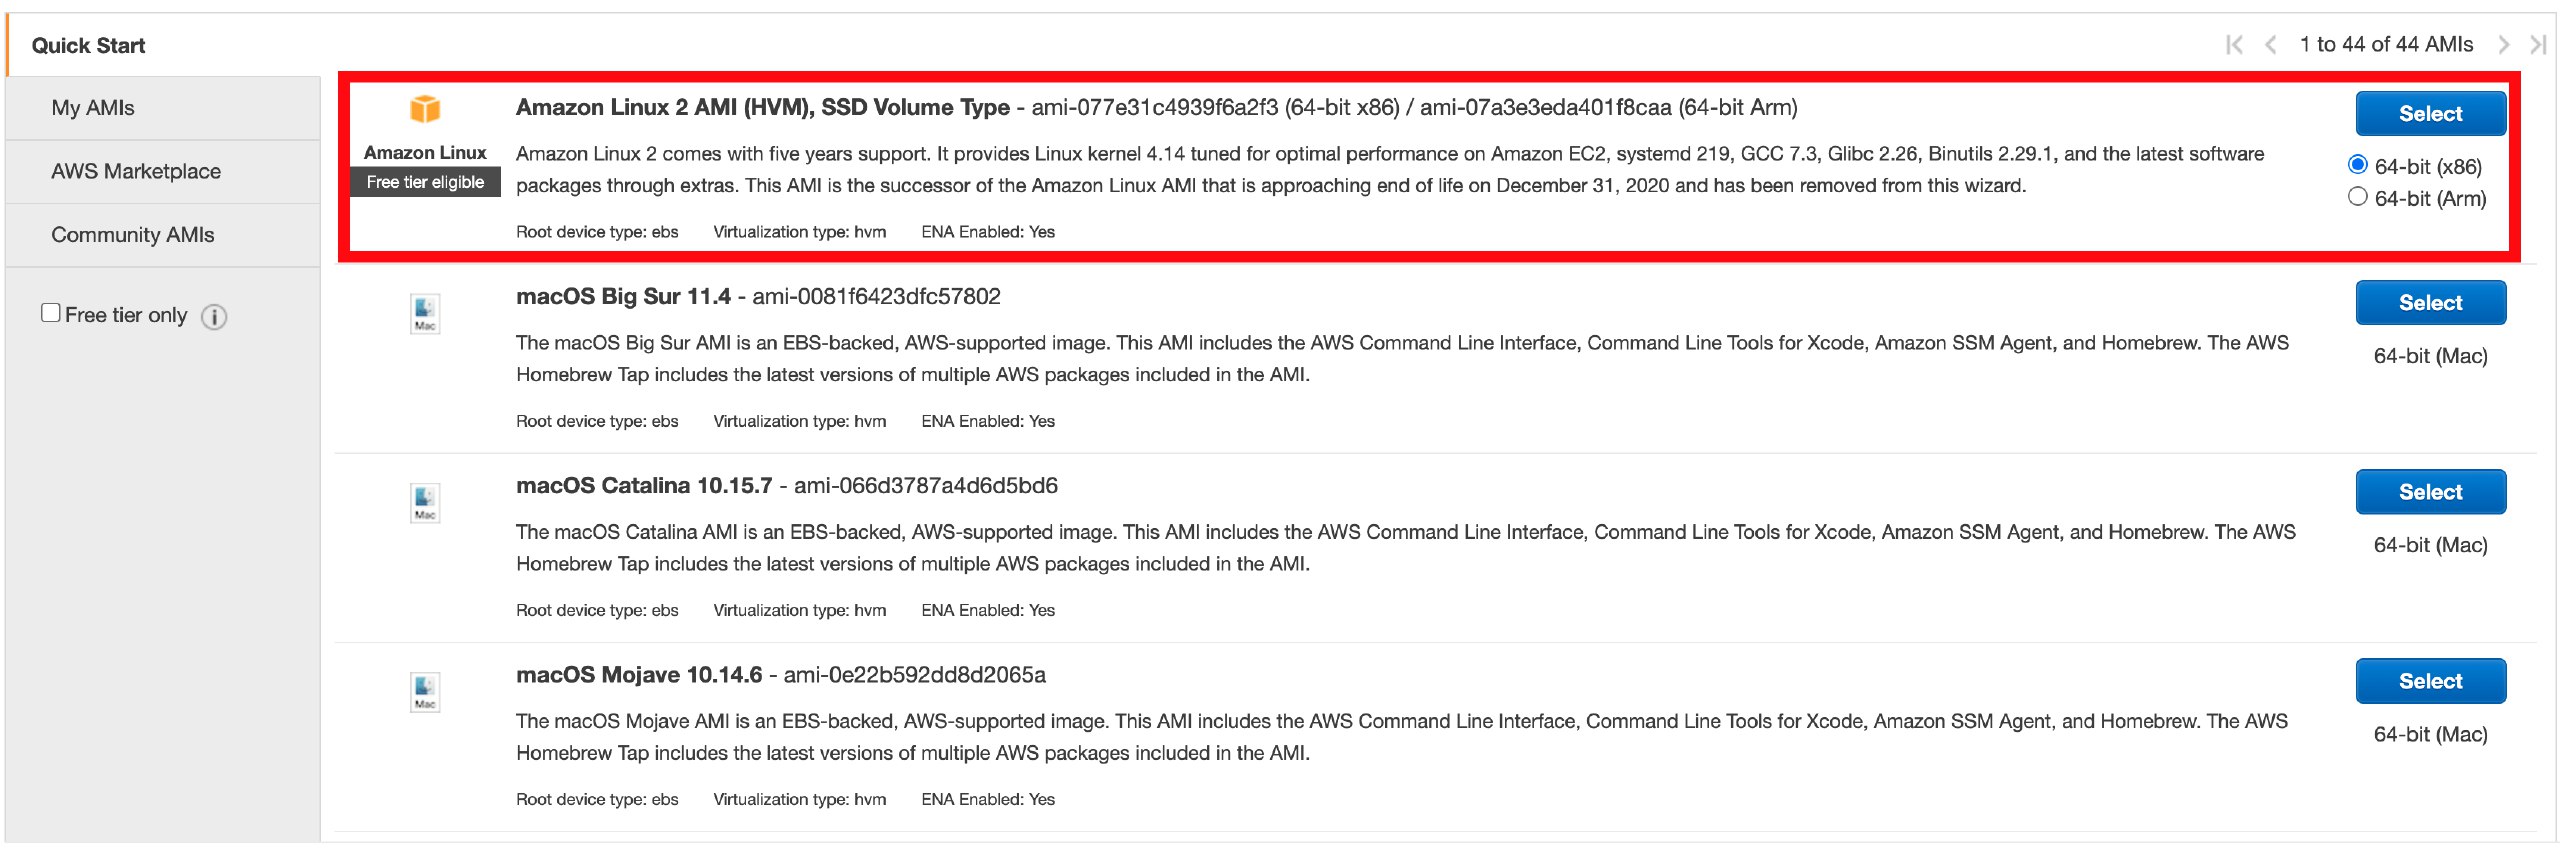2560x852 pixels.
Task: Click the macOS Mojave description paragraph
Action: point(1402,736)
